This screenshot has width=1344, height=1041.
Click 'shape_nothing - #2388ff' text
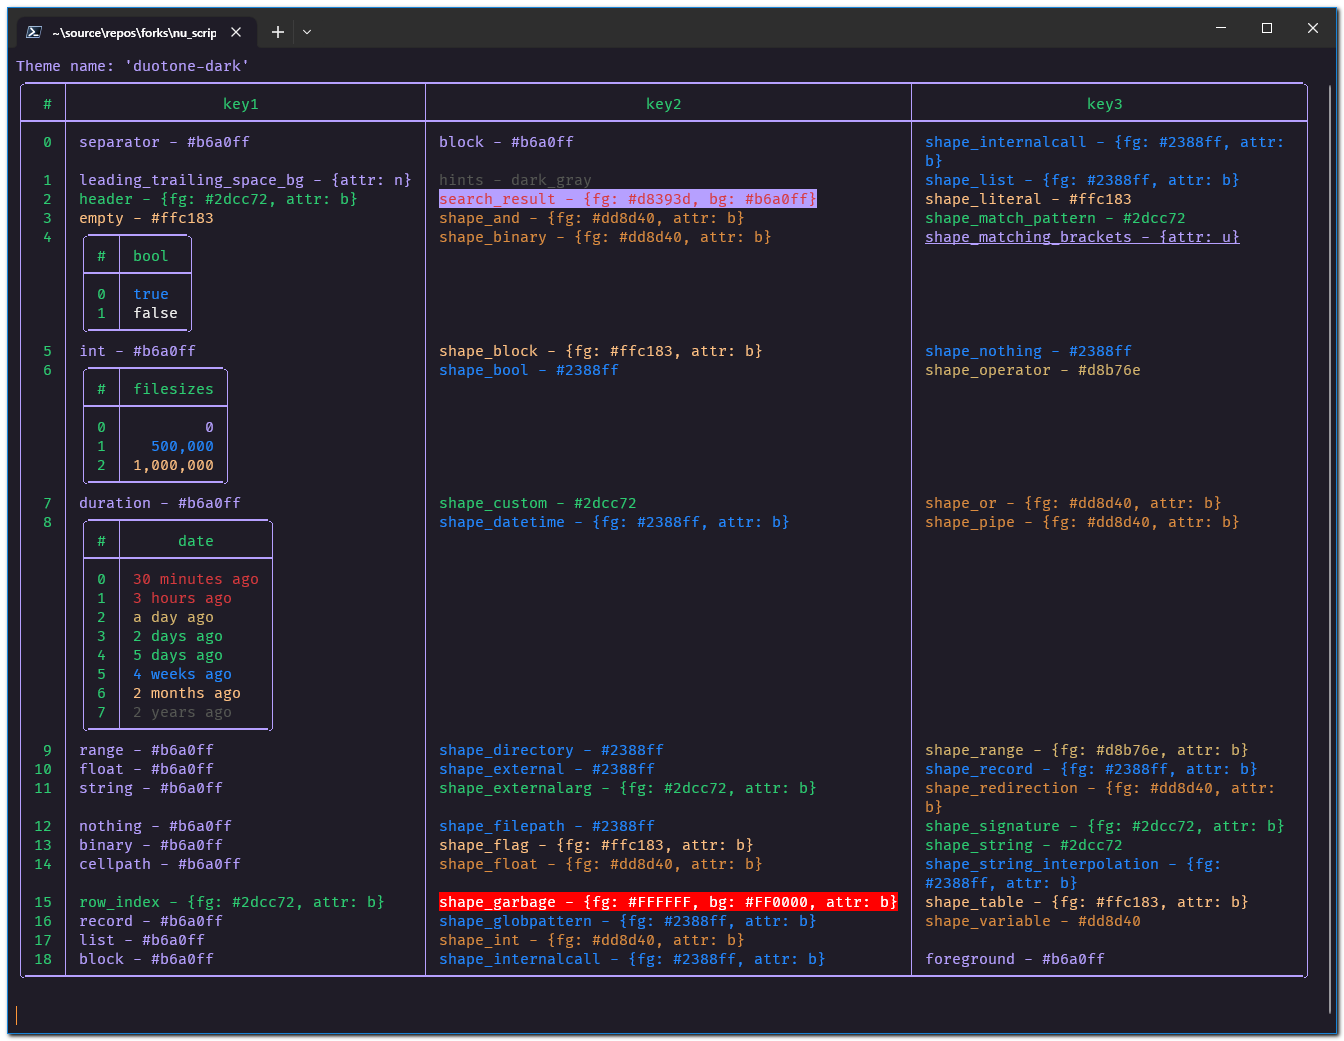click(1029, 351)
